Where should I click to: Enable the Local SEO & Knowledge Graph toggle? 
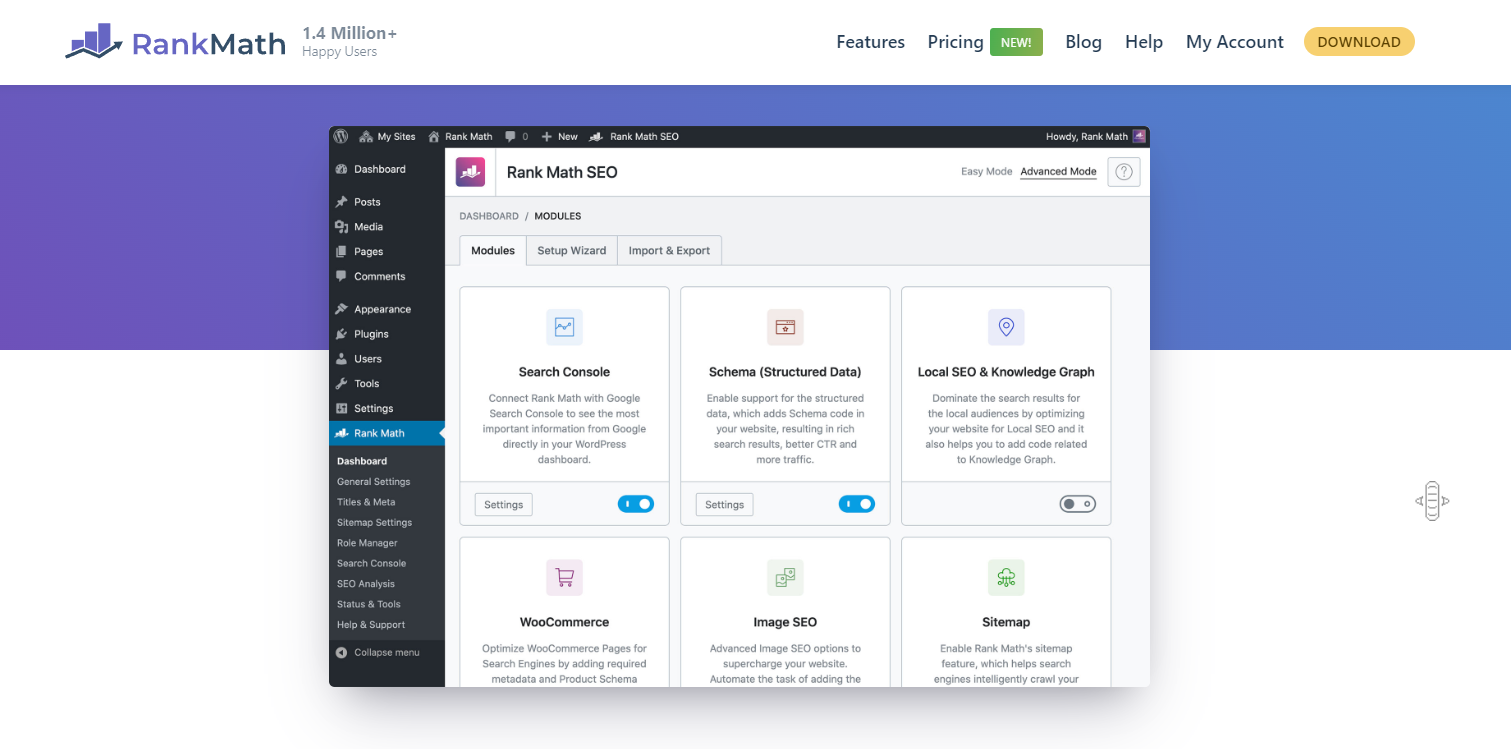pyautogui.click(x=1078, y=504)
